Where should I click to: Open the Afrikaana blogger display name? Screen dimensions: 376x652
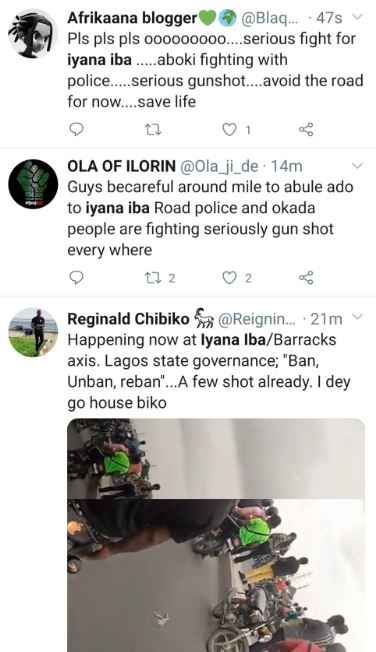[x=132, y=18]
